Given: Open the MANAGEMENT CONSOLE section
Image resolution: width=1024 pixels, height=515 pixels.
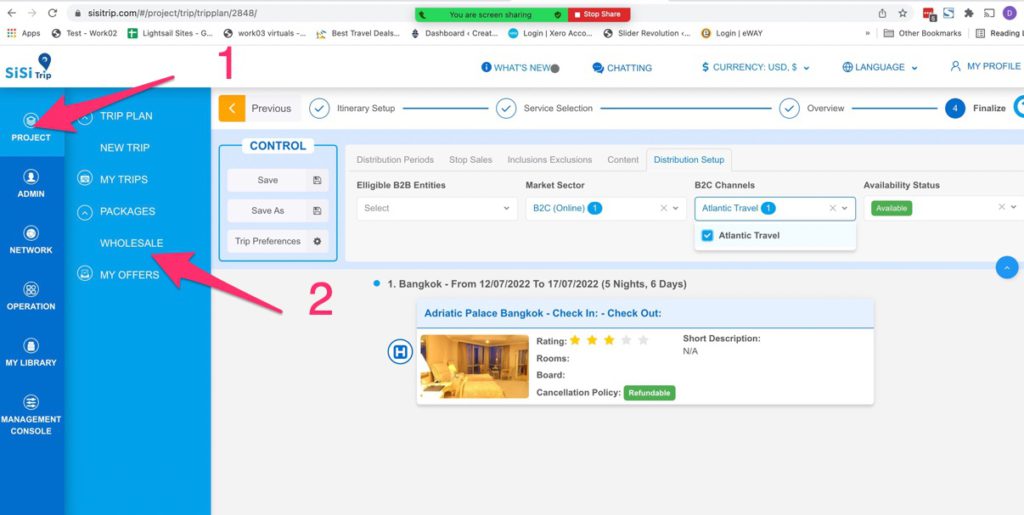Looking at the screenshot, I should pos(31,415).
